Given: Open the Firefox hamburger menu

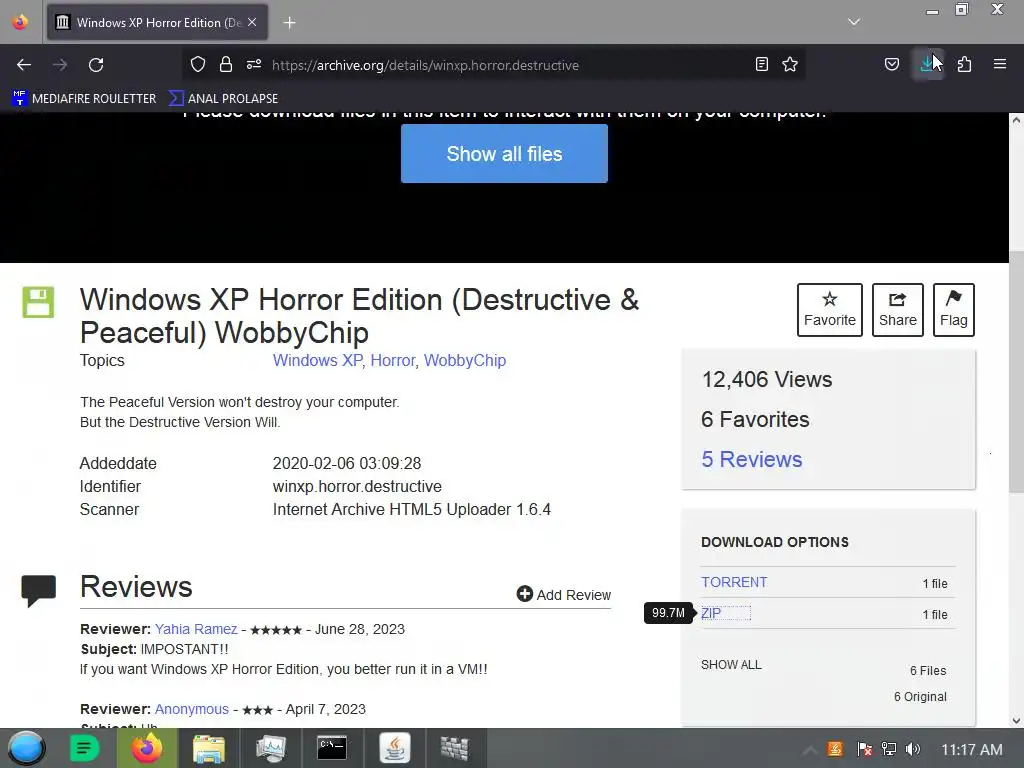Looking at the screenshot, I should coord(1000,64).
